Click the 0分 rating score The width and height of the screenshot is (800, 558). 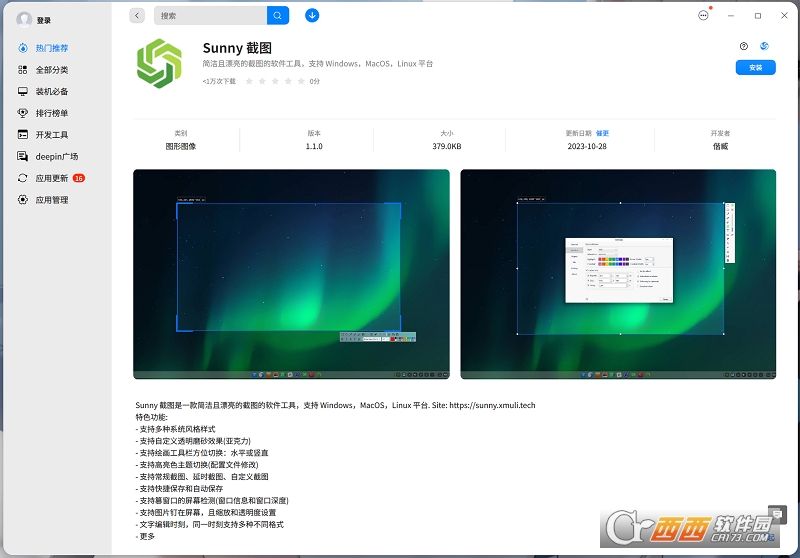(315, 81)
